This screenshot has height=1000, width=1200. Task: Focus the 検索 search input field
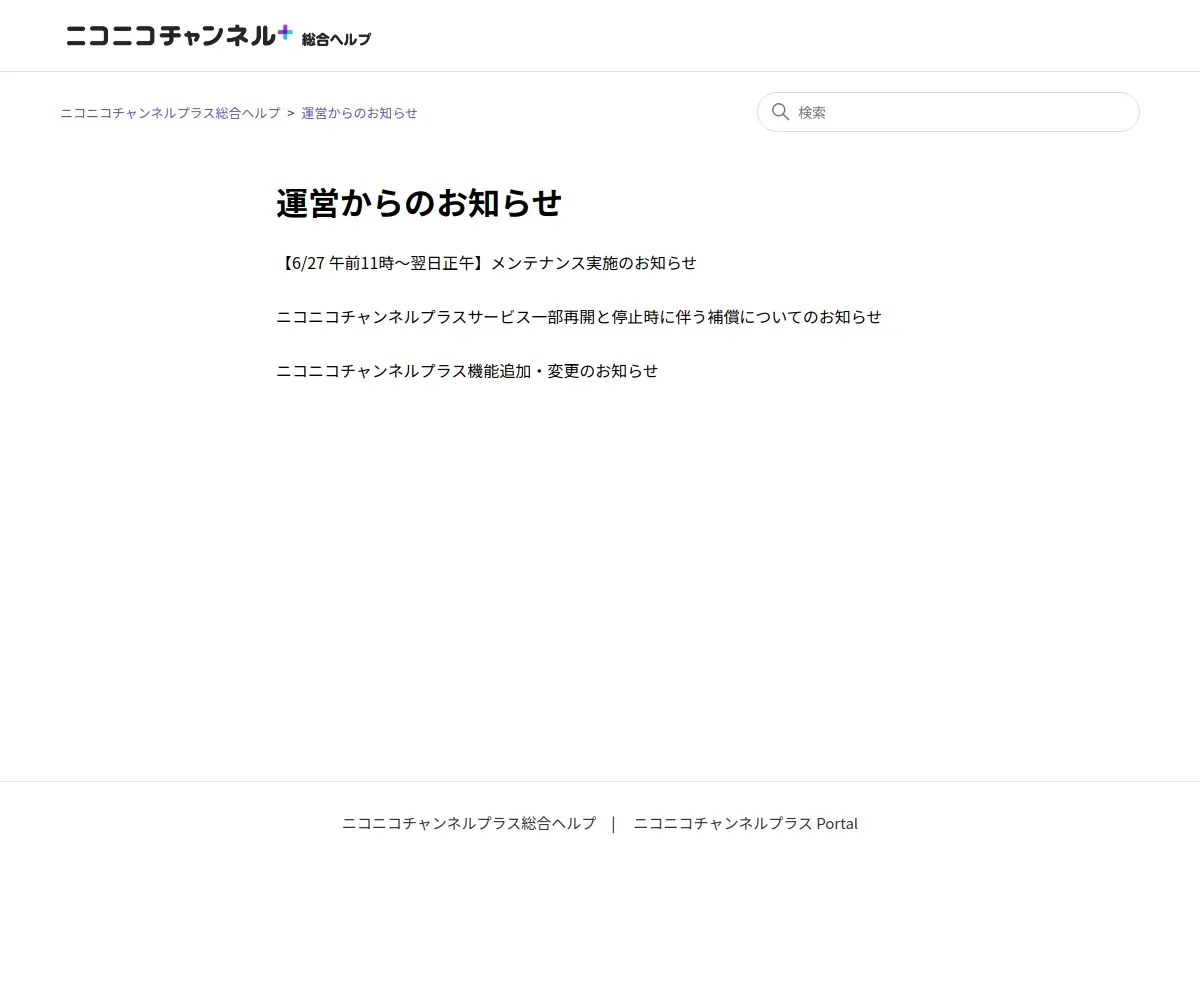click(x=948, y=112)
